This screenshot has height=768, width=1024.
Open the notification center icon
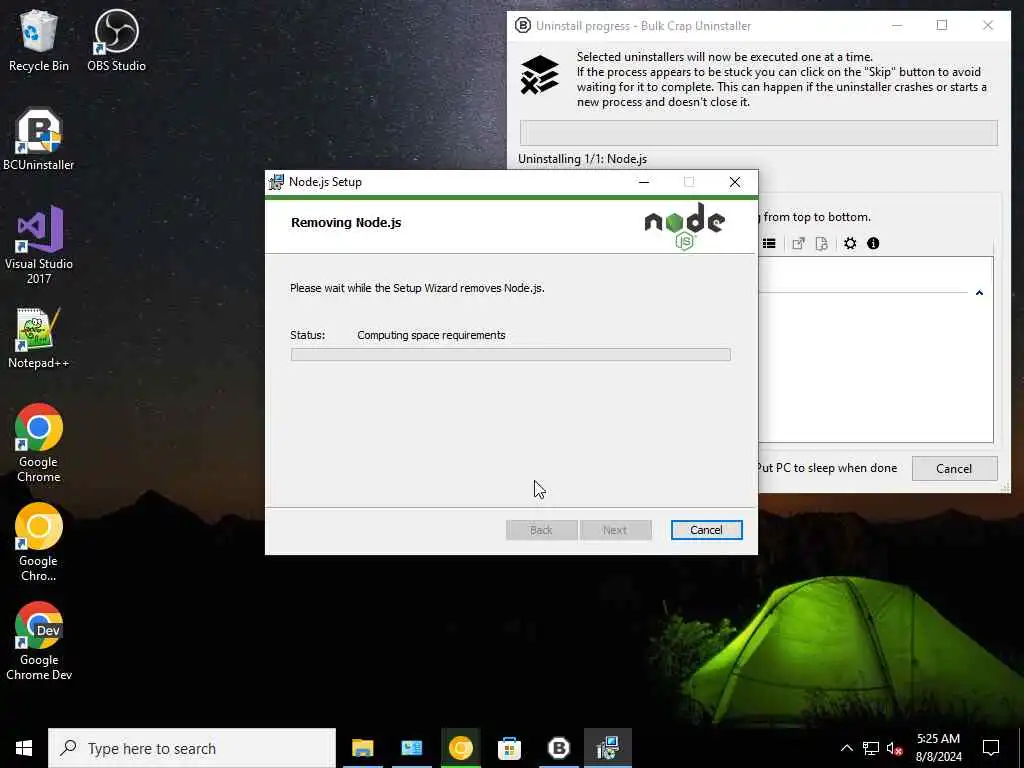tap(991, 748)
